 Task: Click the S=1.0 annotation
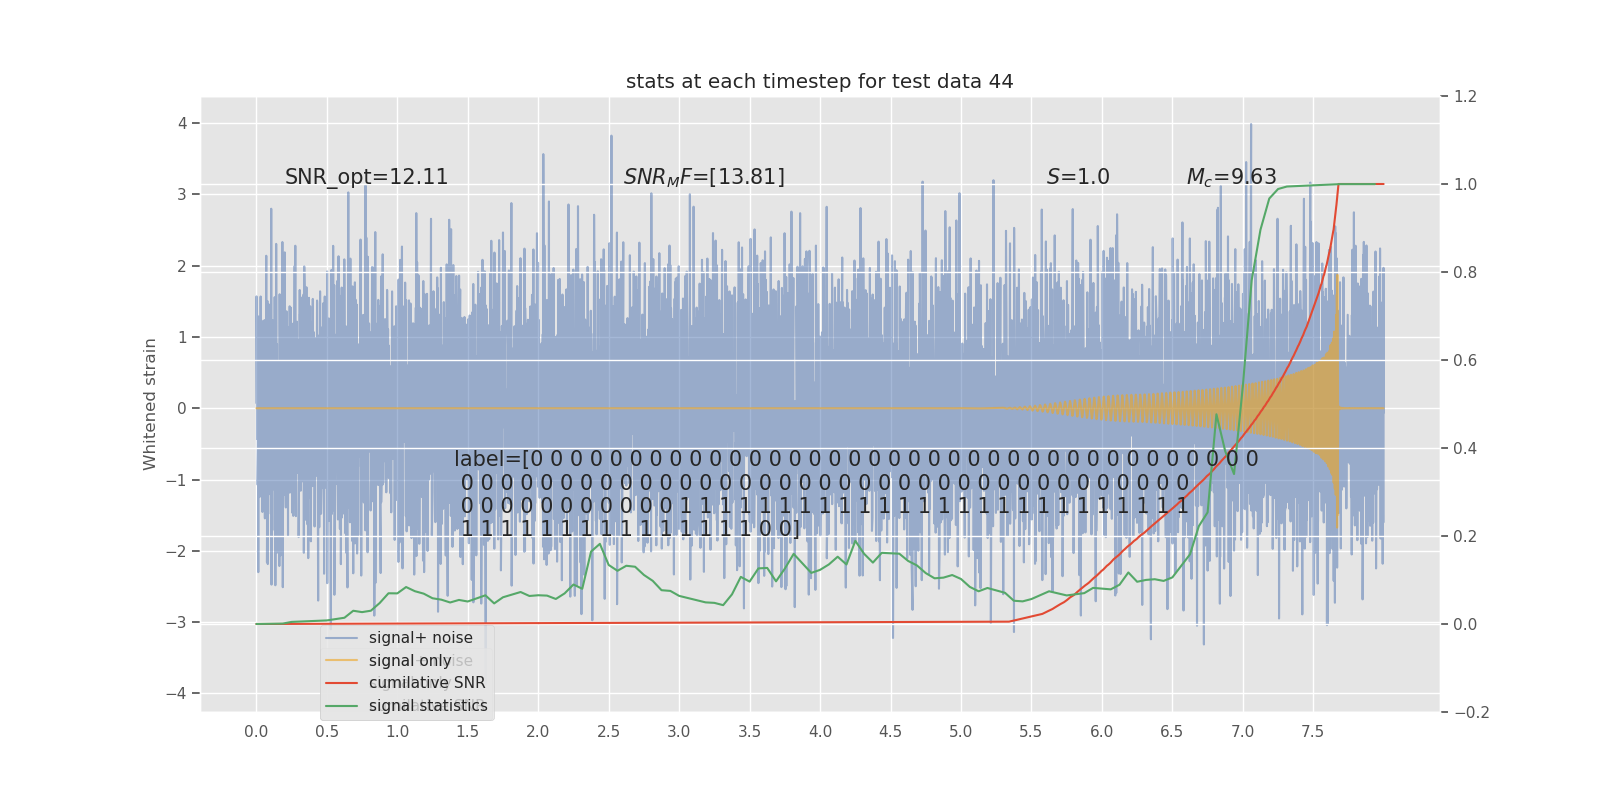tap(1078, 177)
